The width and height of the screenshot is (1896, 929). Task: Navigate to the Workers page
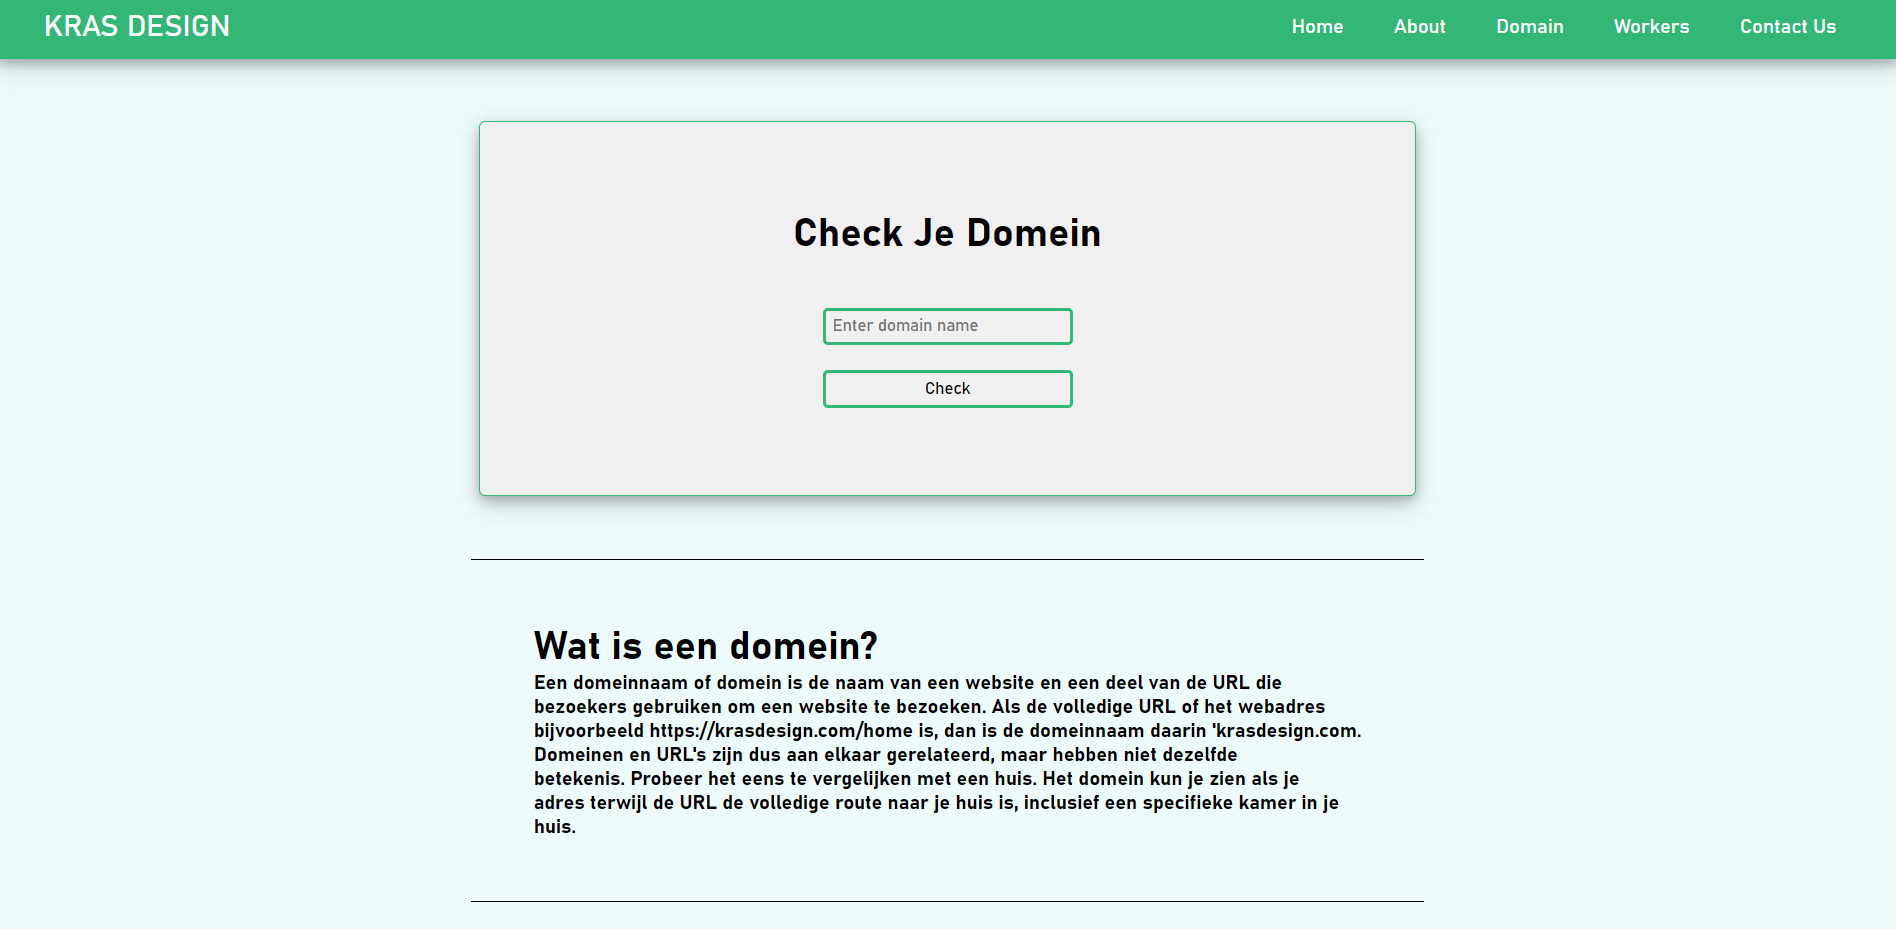coord(1651,27)
